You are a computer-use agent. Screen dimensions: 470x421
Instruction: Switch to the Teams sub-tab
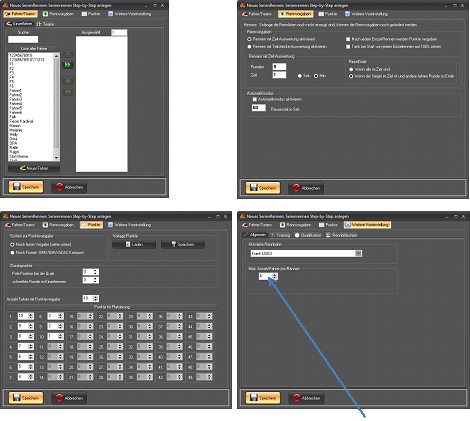[45, 24]
